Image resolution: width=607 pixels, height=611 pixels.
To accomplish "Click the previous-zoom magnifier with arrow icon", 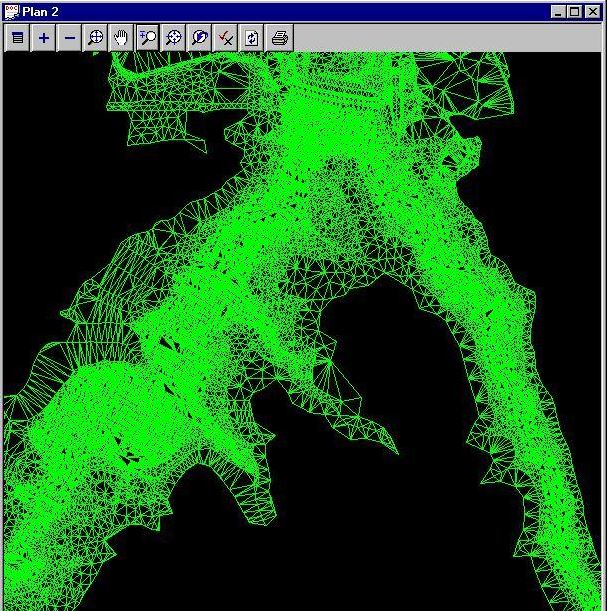I will (200, 38).
